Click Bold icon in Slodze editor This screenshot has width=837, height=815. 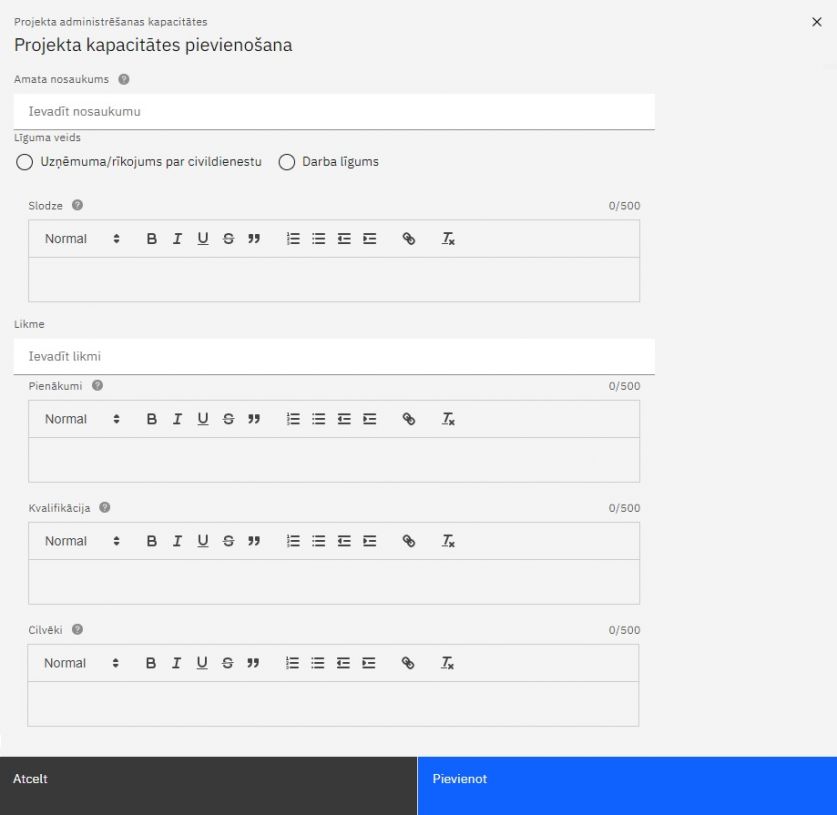153,239
